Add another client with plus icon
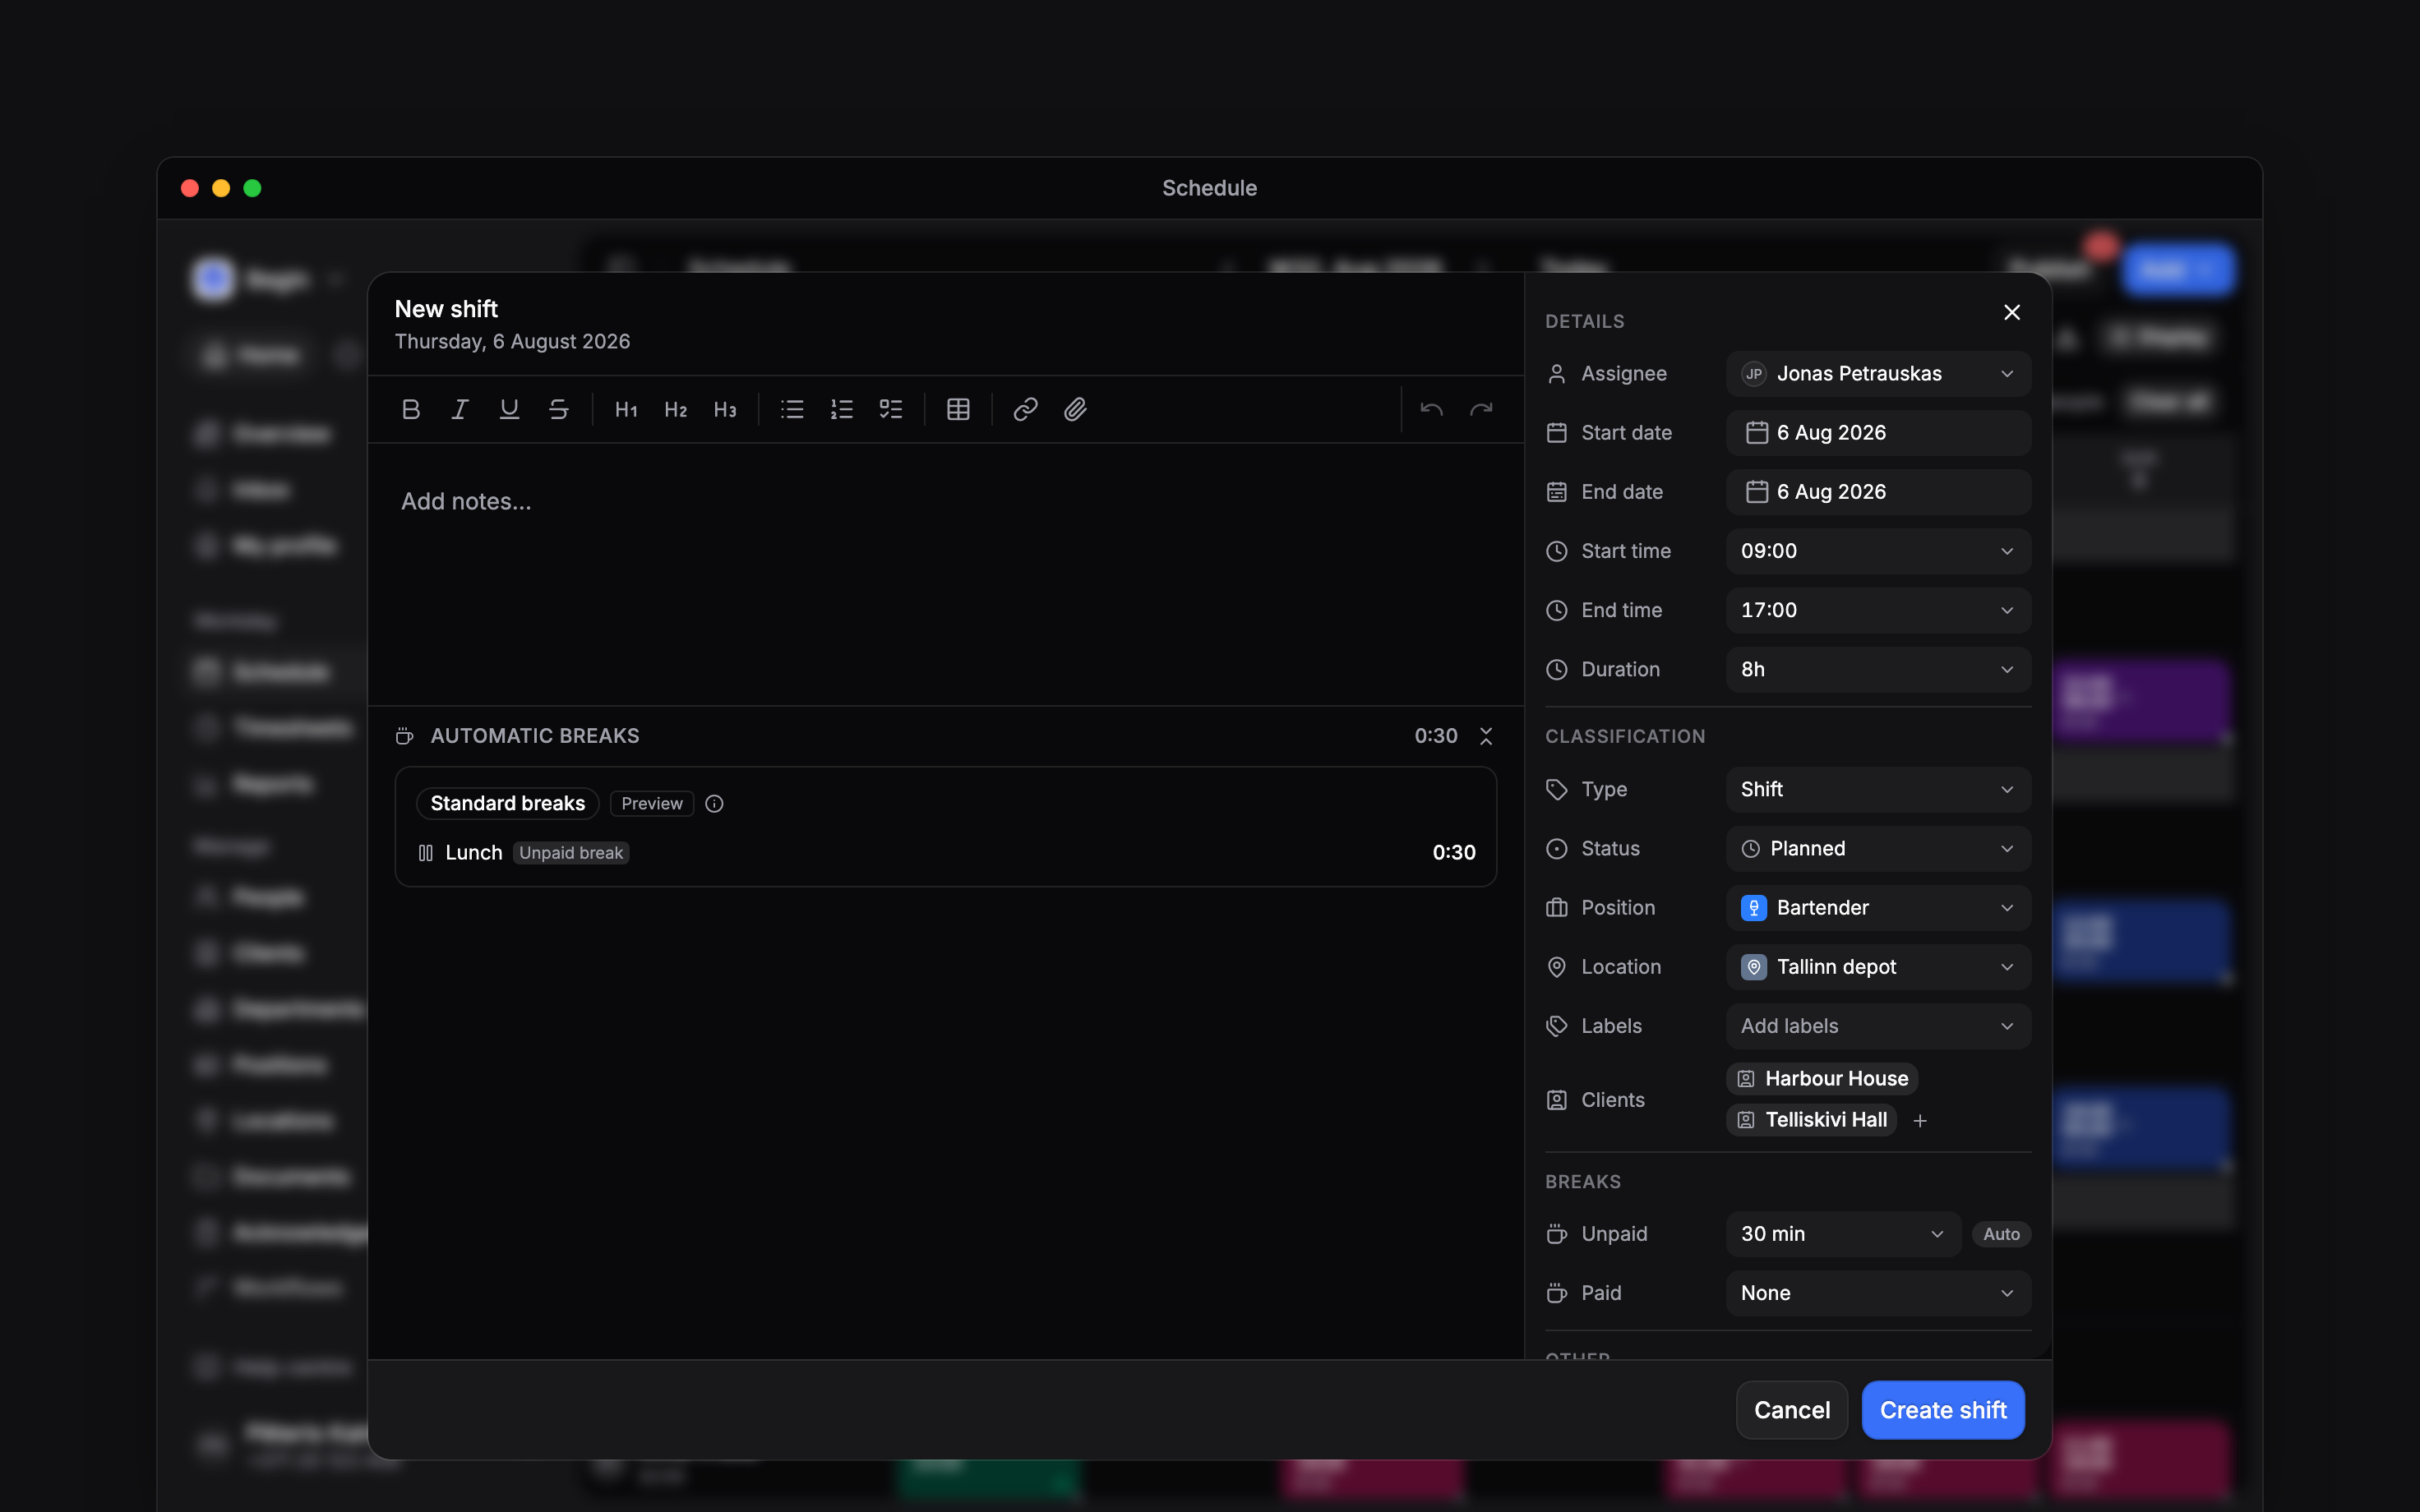This screenshot has width=2420, height=1512. point(1920,1120)
